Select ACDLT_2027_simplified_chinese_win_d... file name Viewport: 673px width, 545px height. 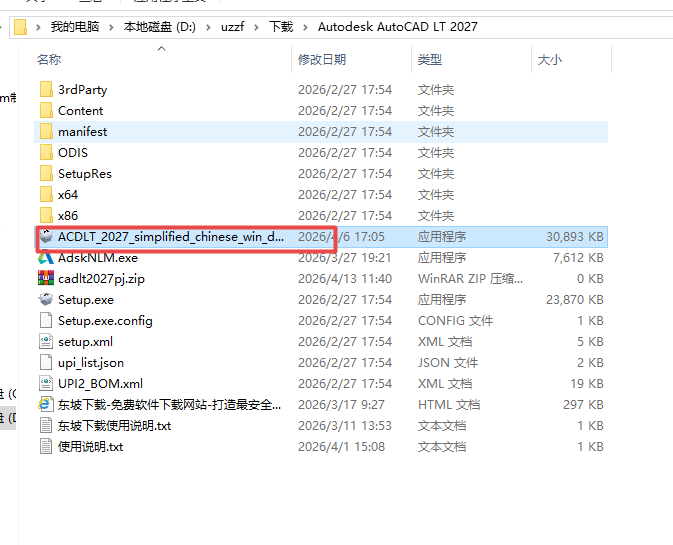tap(171, 237)
